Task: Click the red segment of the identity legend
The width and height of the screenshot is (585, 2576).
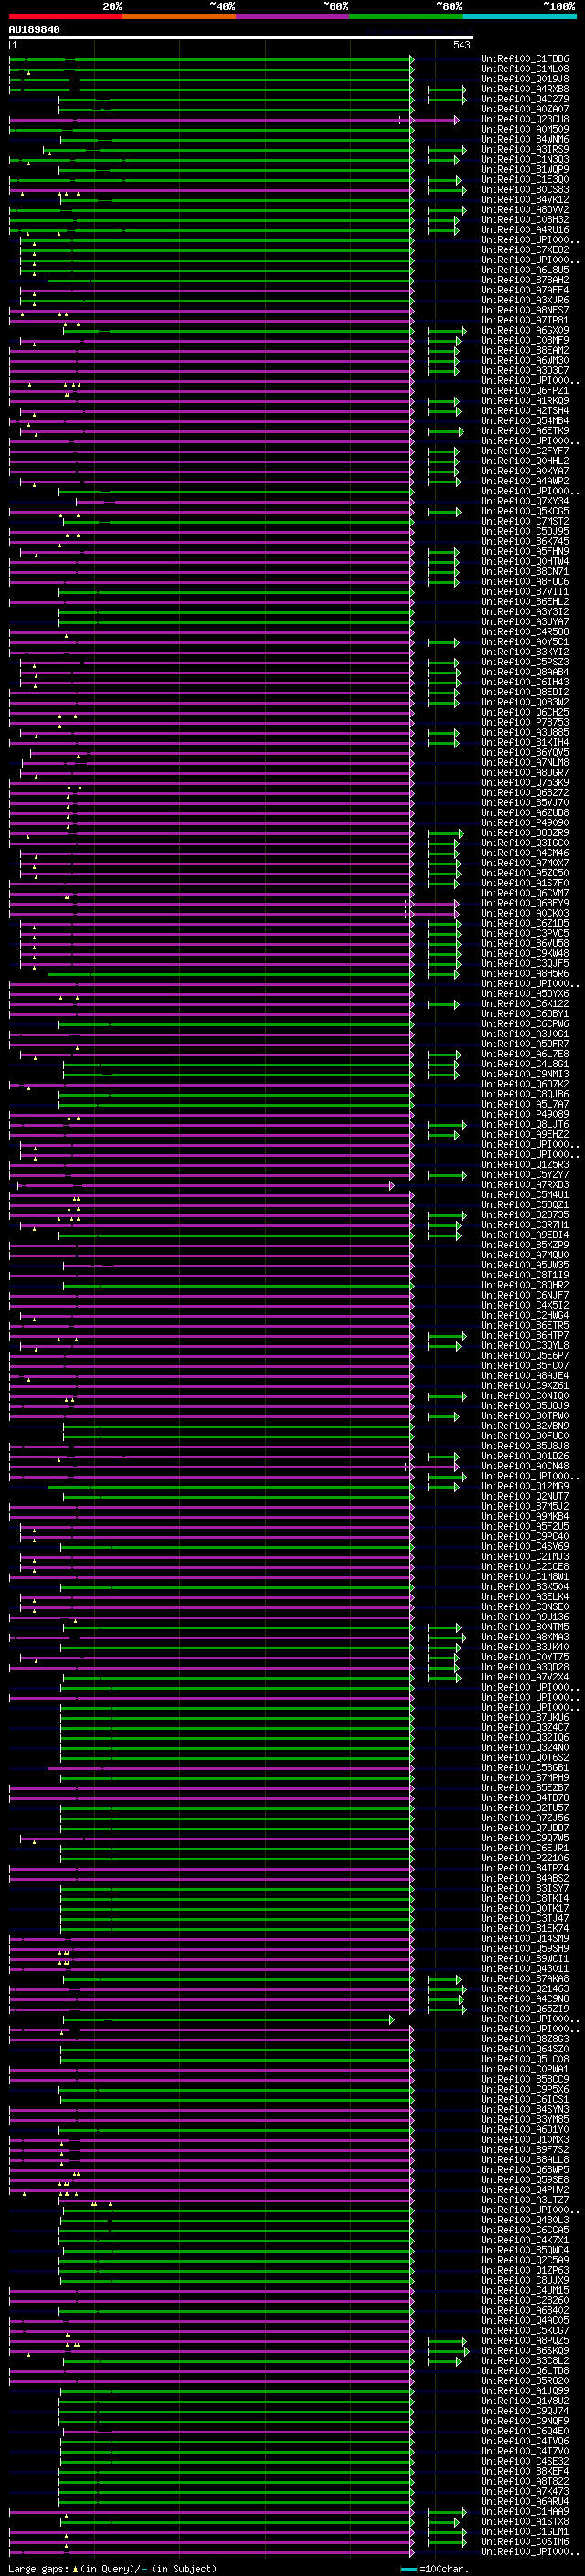Action: pyautogui.click(x=66, y=16)
